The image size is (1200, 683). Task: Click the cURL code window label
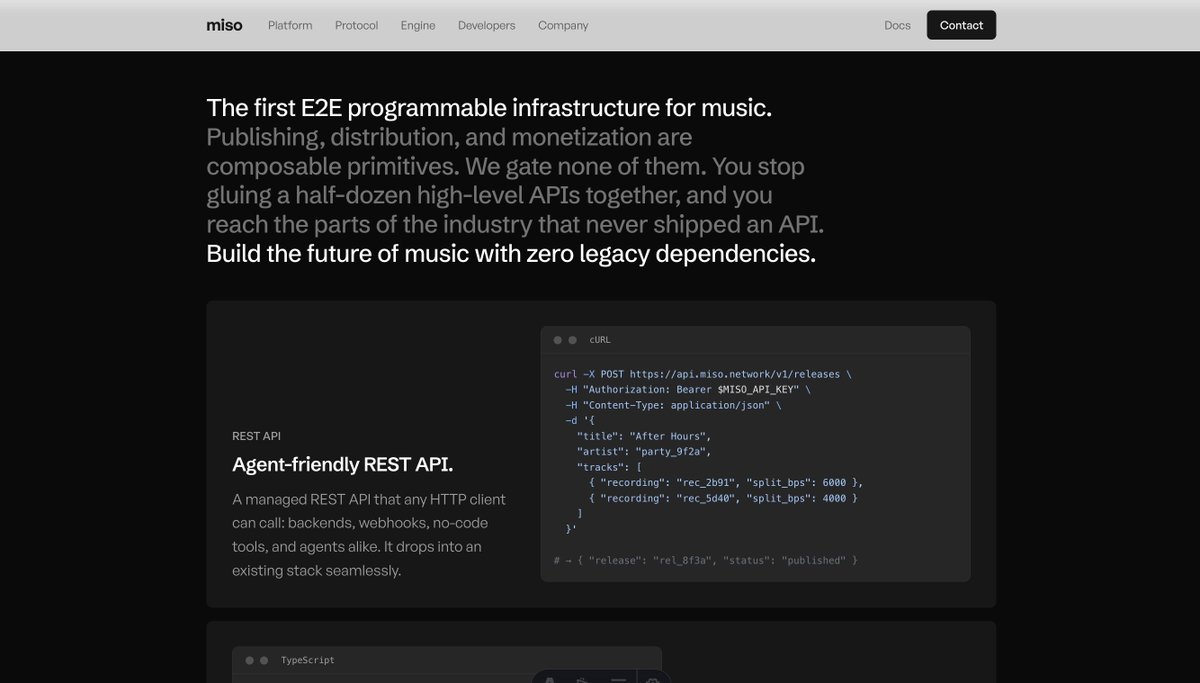pyautogui.click(x=600, y=340)
